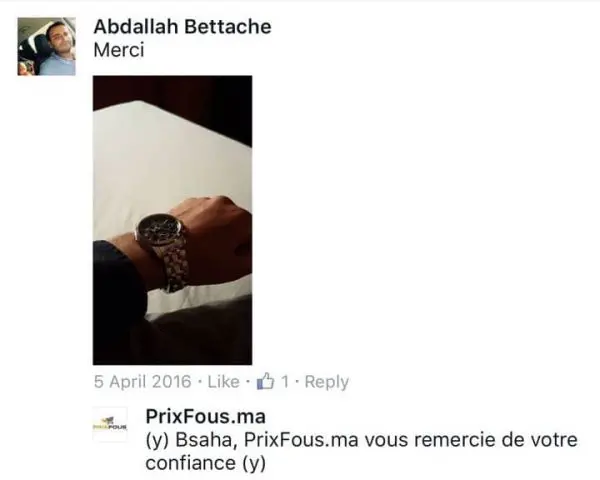Viewport: 600px width, 480px height.
Task: Like the comment using the Like link
Action: click(x=223, y=382)
